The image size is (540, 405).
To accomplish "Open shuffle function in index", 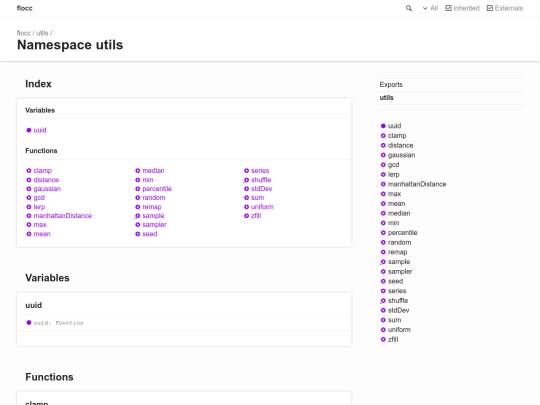I will pos(261,180).
